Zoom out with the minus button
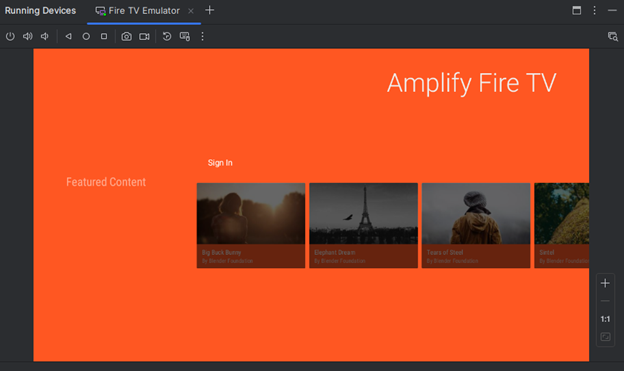This screenshot has height=371, width=624. 605,301
